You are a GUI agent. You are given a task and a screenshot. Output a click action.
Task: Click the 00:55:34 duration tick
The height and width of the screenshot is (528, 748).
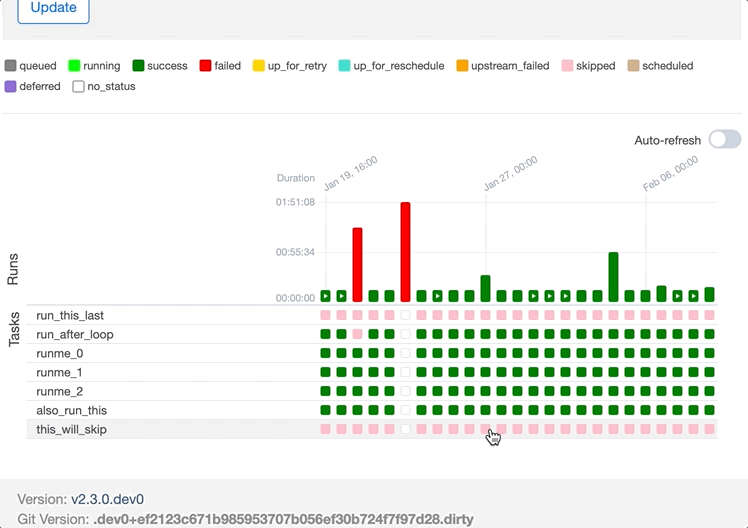click(295, 252)
